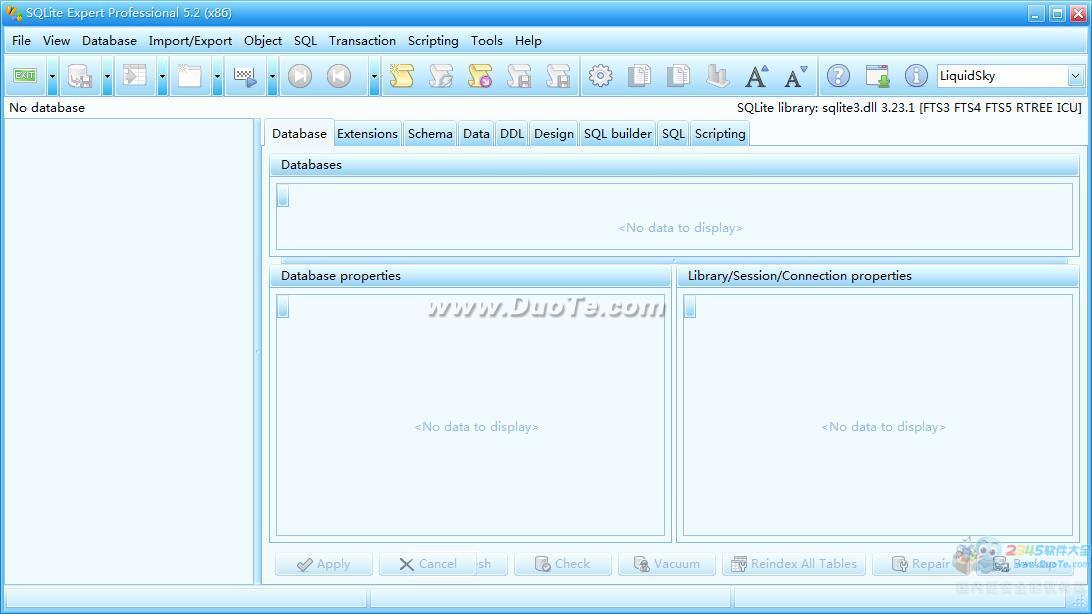Click the scroll with purple arrow icon
The width and height of the screenshot is (1092, 614).
480,76
